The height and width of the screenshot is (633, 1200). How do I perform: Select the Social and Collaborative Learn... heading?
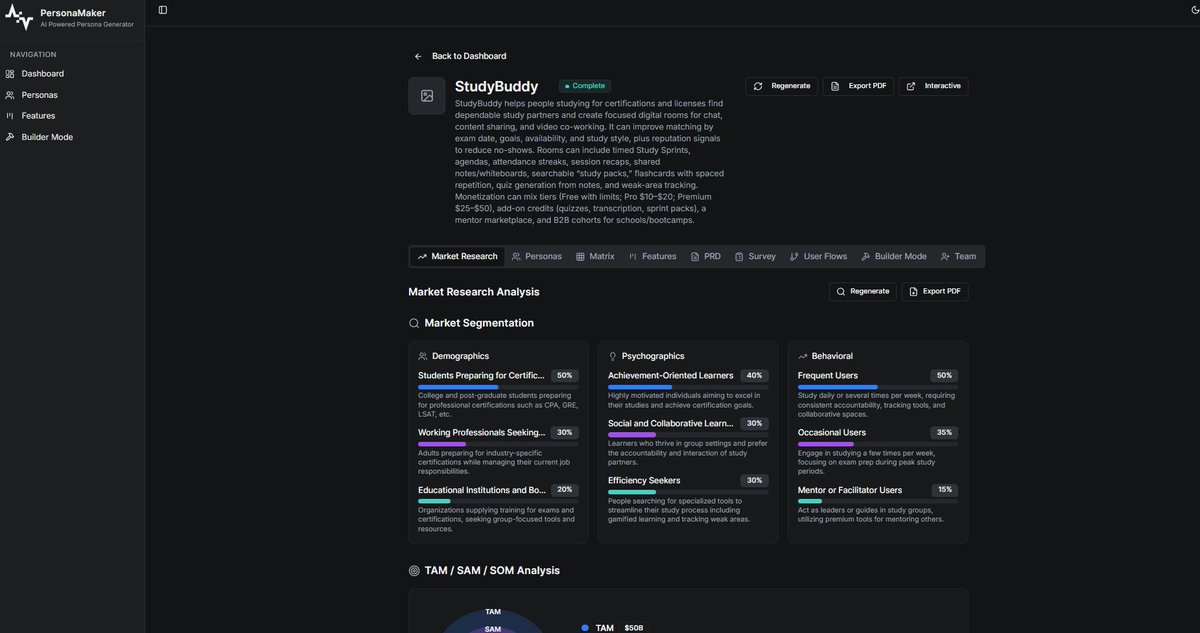(x=671, y=424)
